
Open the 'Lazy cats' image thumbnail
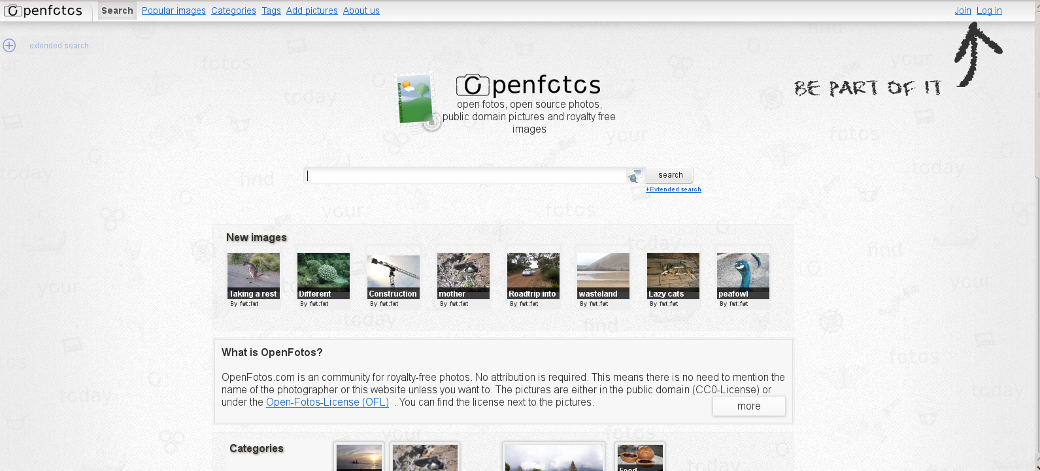[x=673, y=275]
